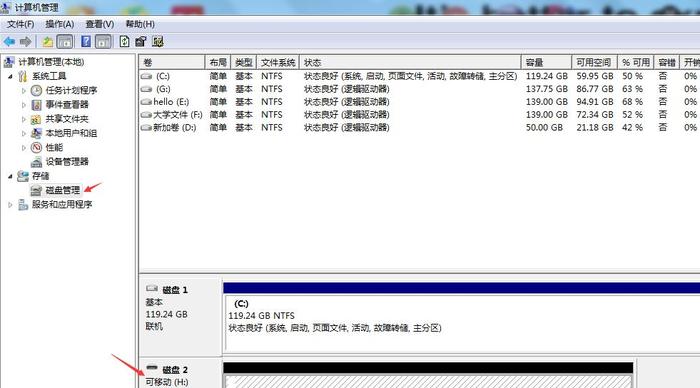Click the 磁盘 1 disk label

click(175, 290)
